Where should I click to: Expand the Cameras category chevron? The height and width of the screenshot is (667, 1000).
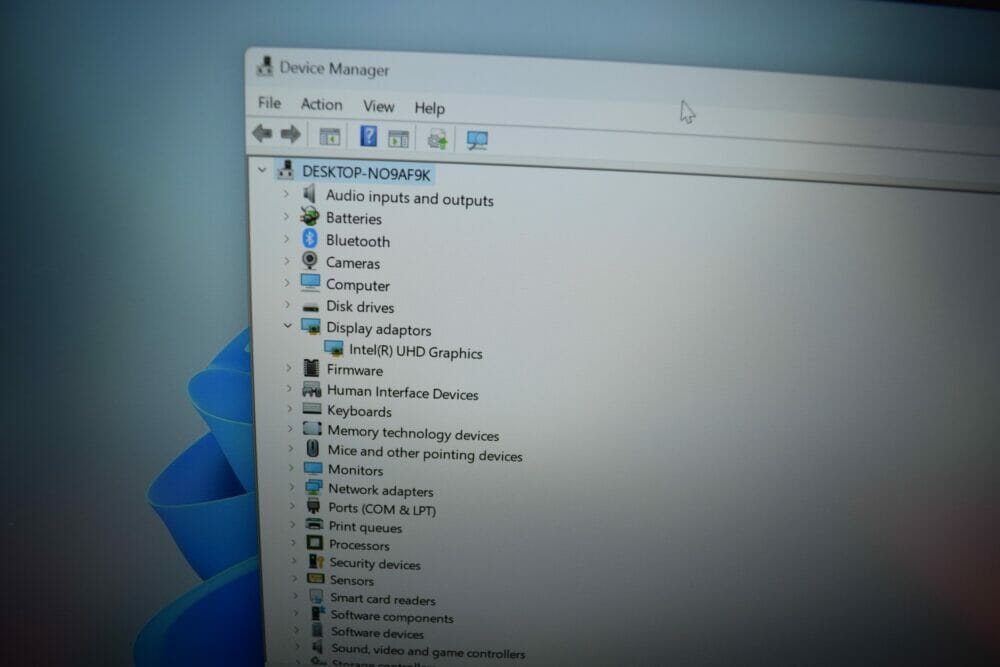pyautogui.click(x=287, y=261)
